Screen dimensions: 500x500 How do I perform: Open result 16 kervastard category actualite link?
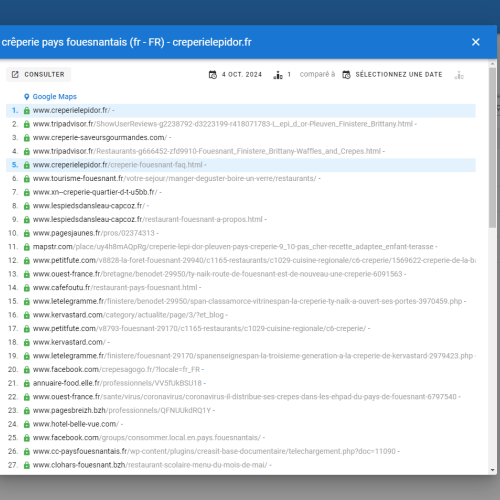[x=128, y=315]
